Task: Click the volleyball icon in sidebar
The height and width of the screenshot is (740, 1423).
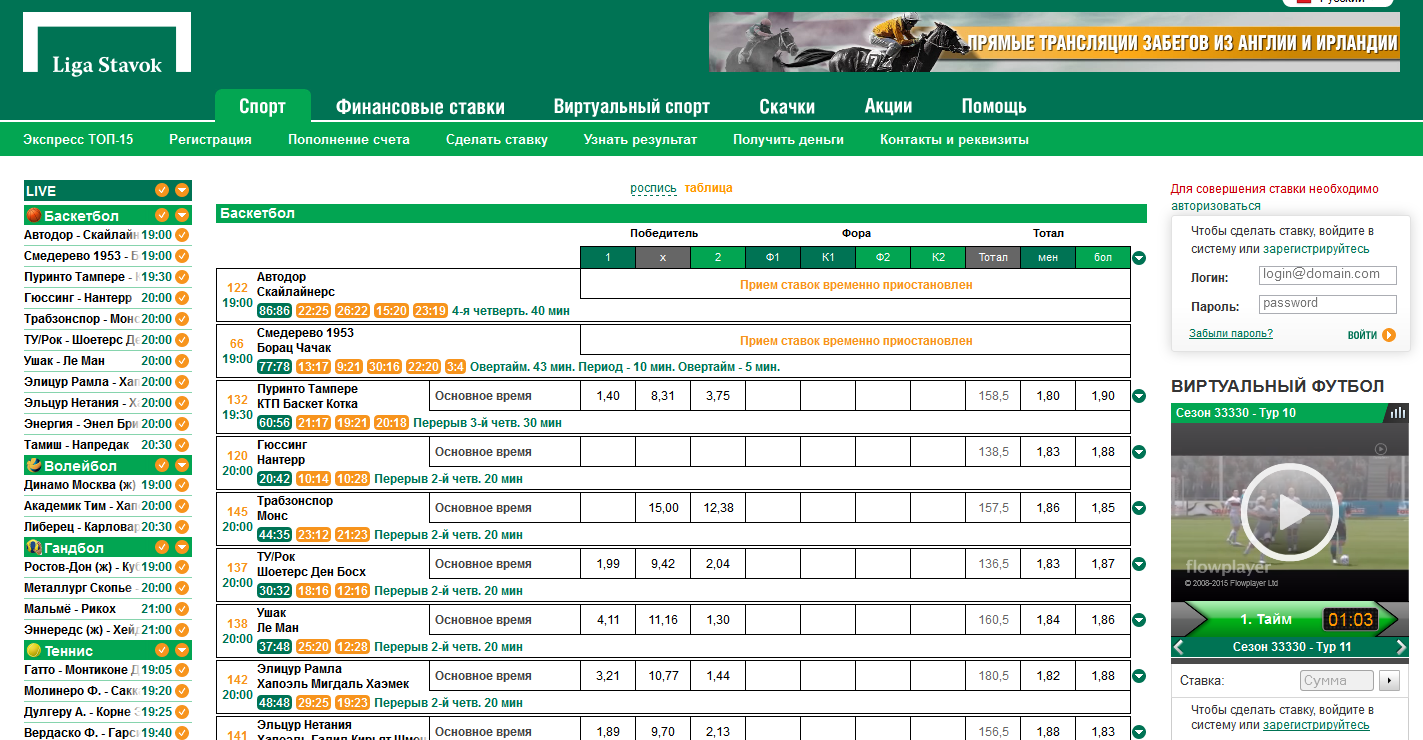Action: tap(33, 465)
